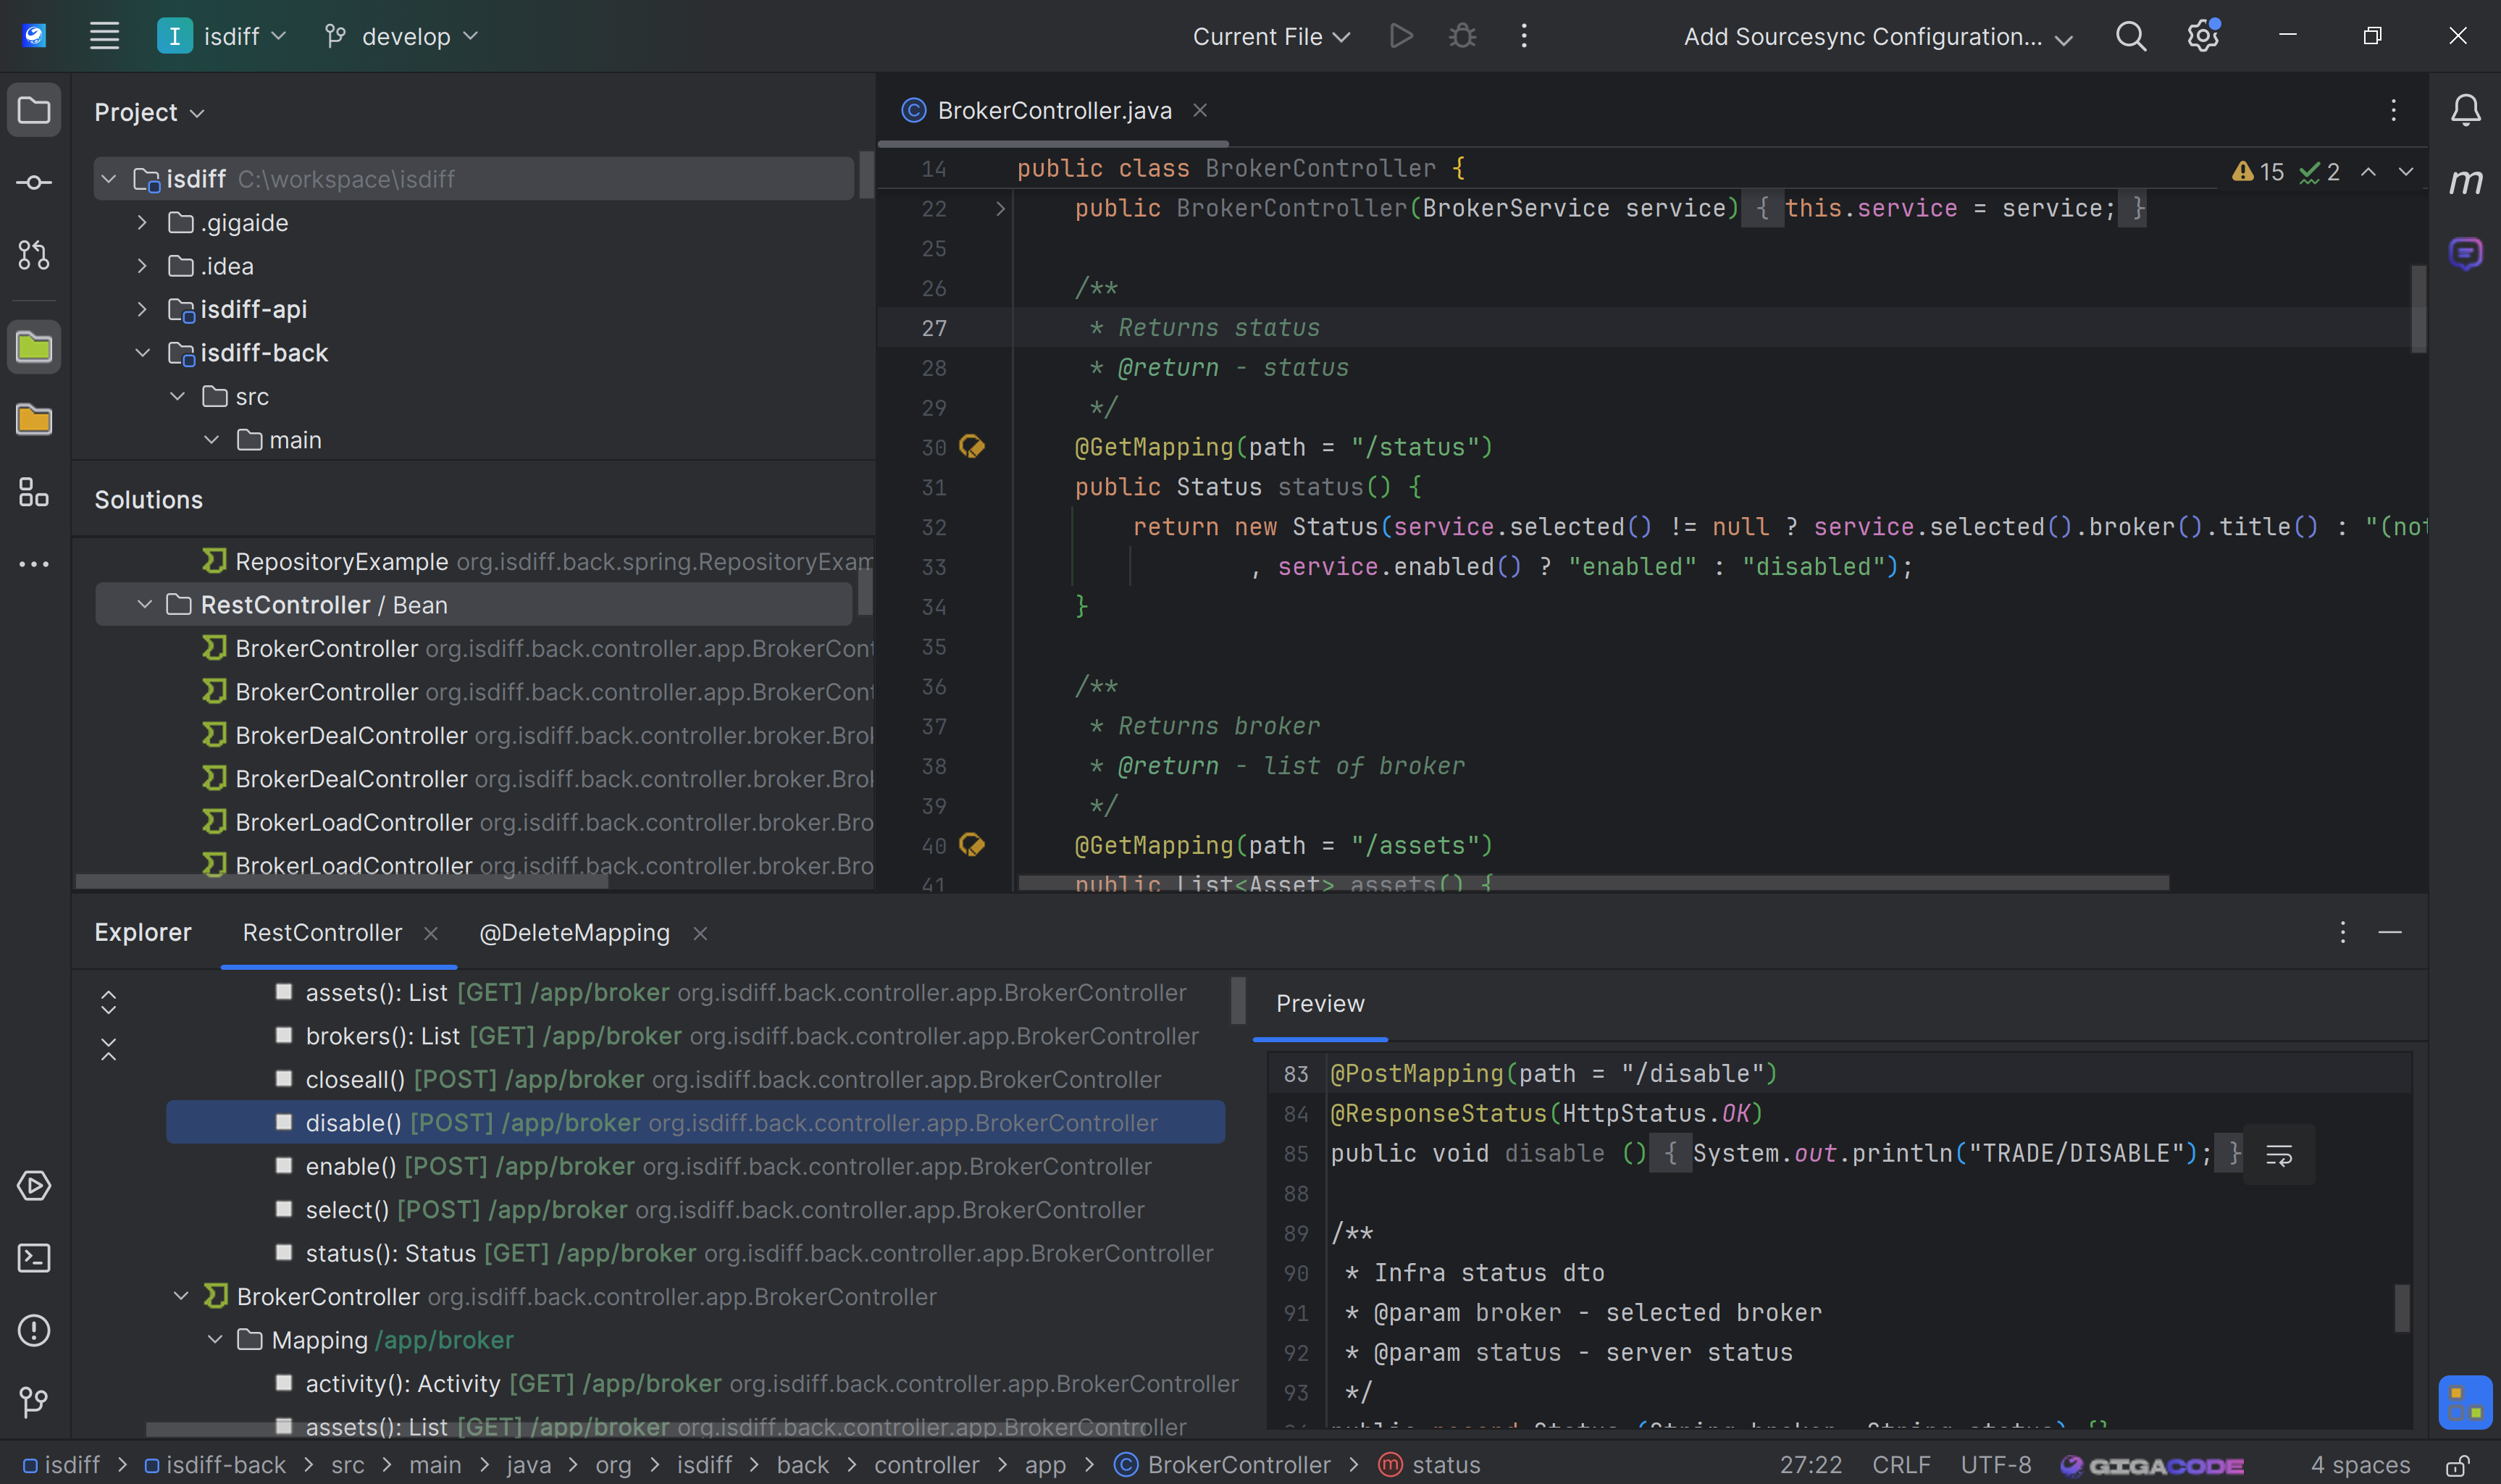The width and height of the screenshot is (2501, 1484).
Task: Open the isdiff project dropdown
Action: pos(222,37)
